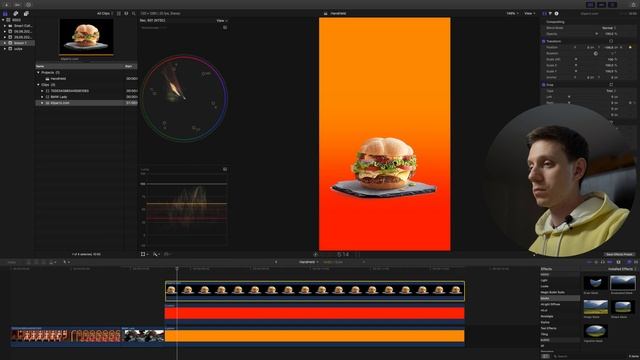Open waveform scope settings icon
This screenshot has width=640, height=360.
coord(225,169)
